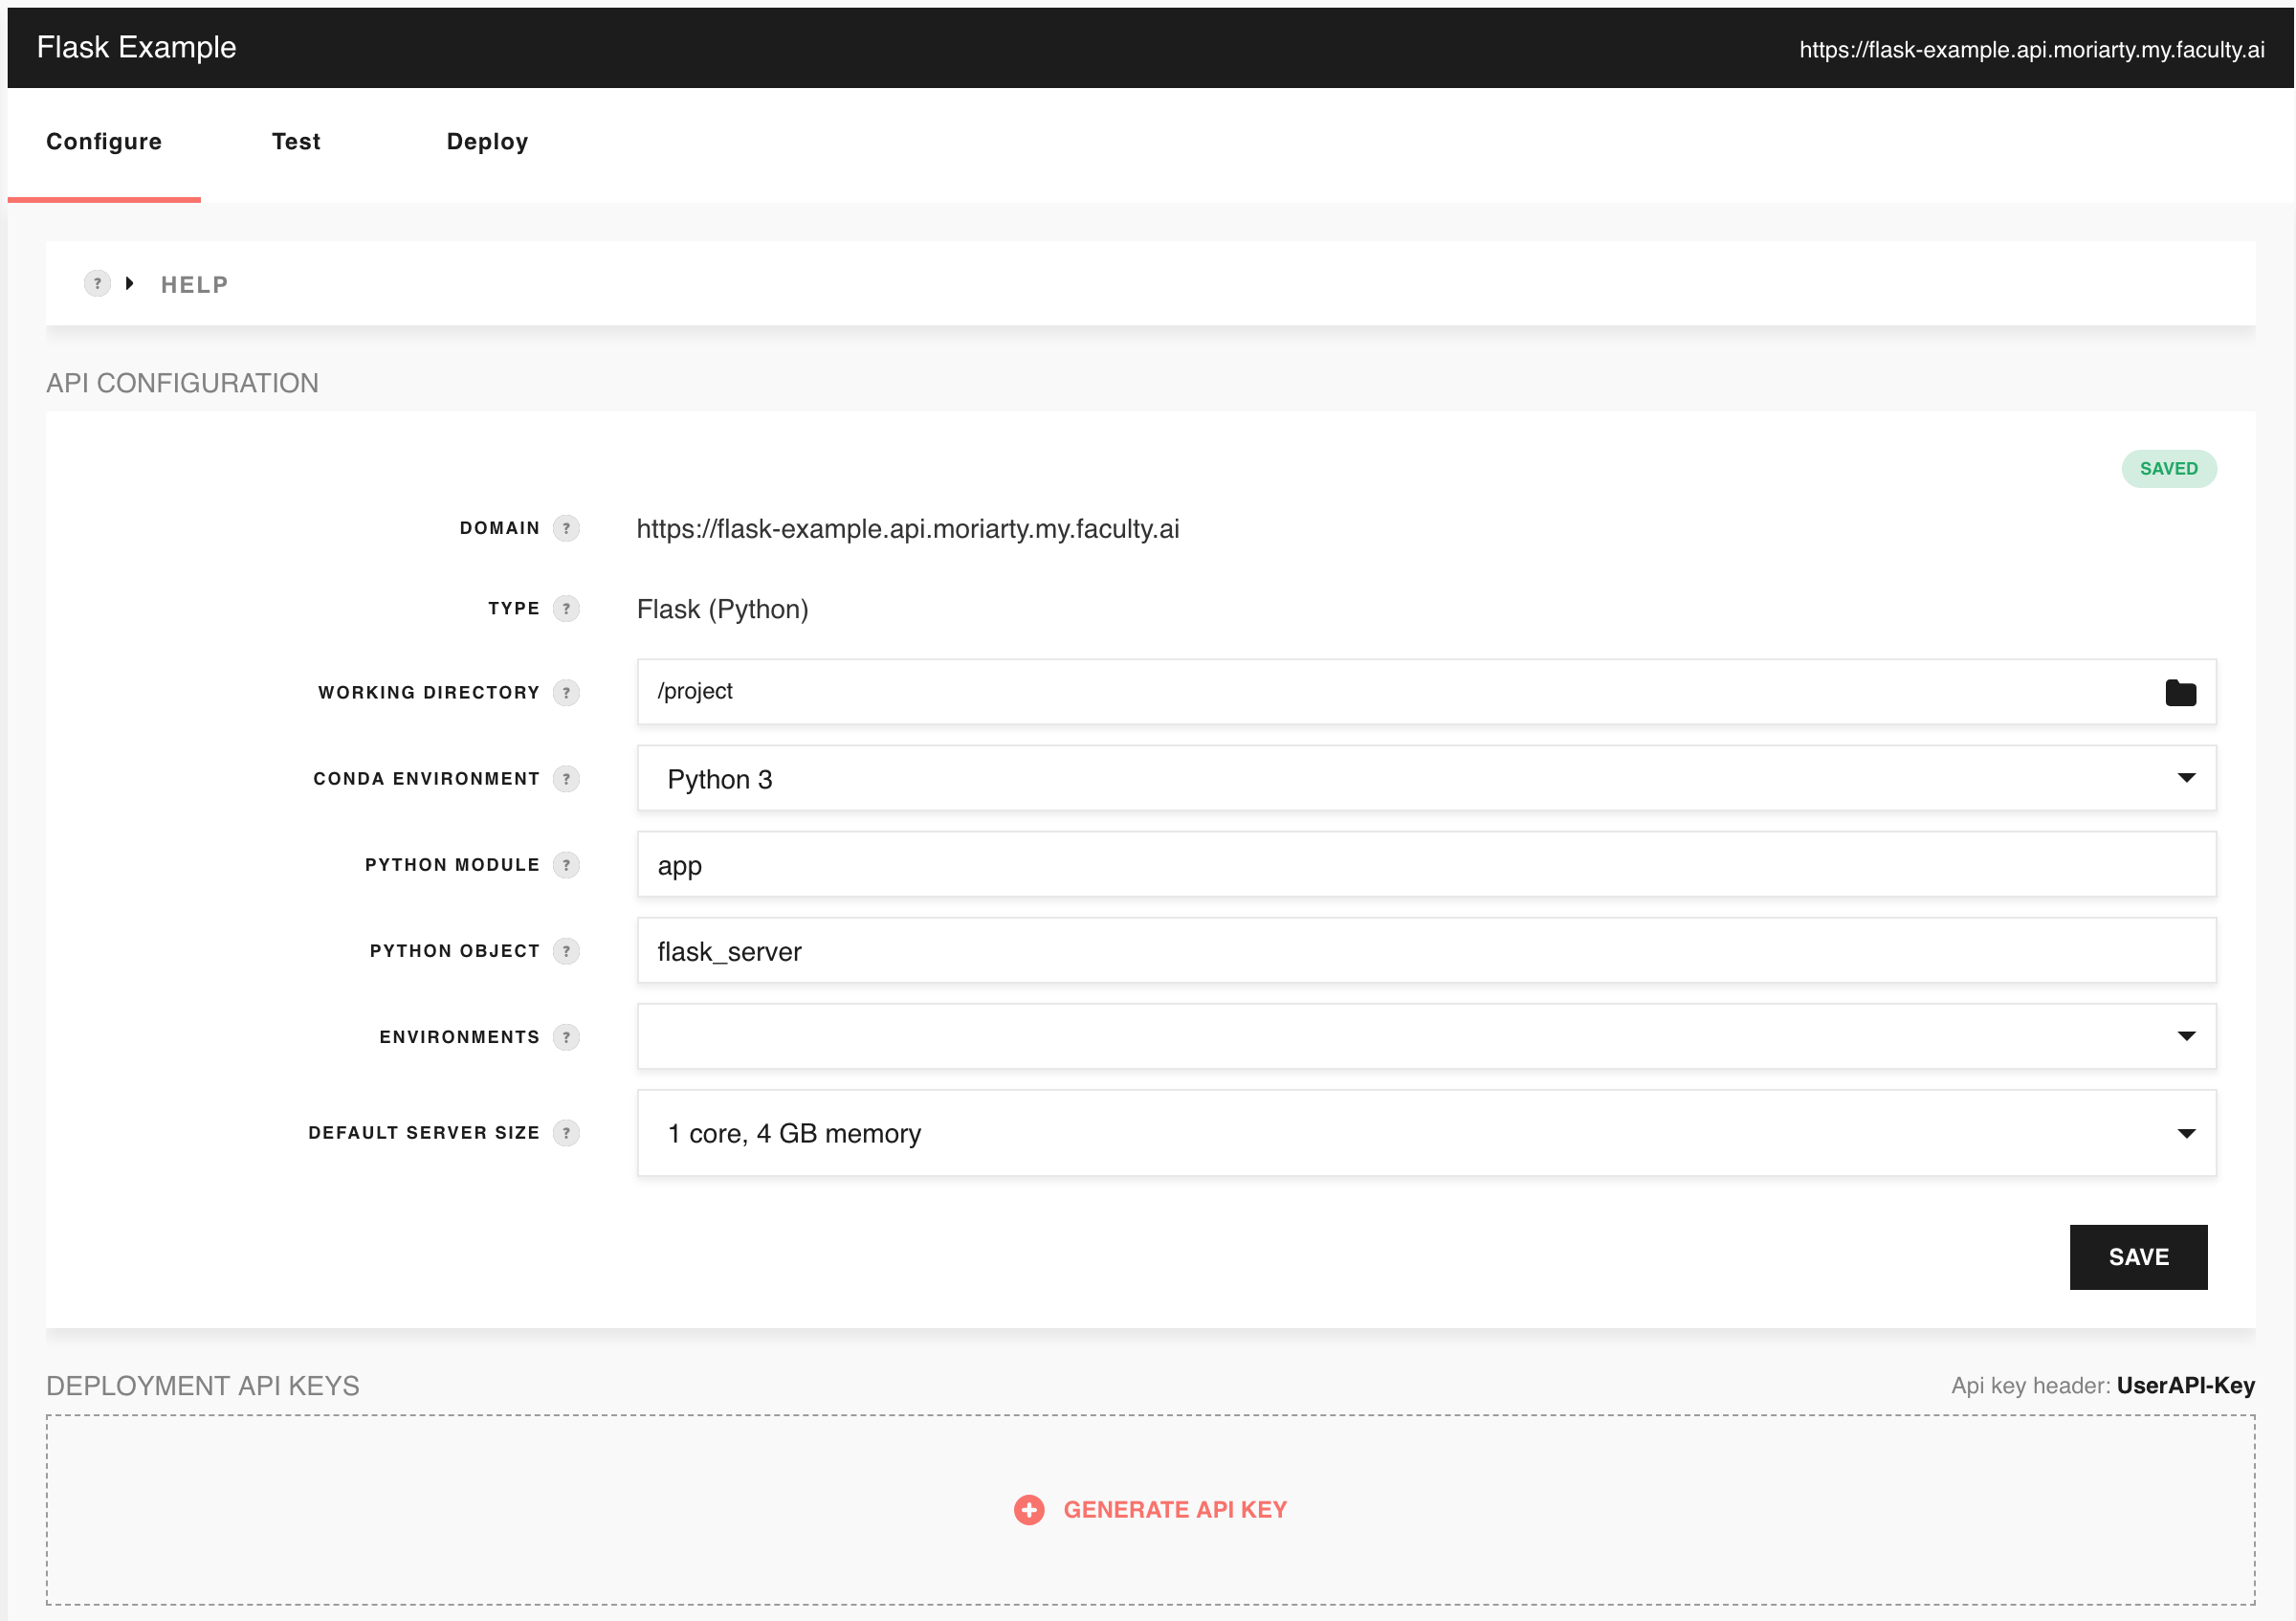
Task: Click Working Directory question mark icon
Action: [x=566, y=692]
